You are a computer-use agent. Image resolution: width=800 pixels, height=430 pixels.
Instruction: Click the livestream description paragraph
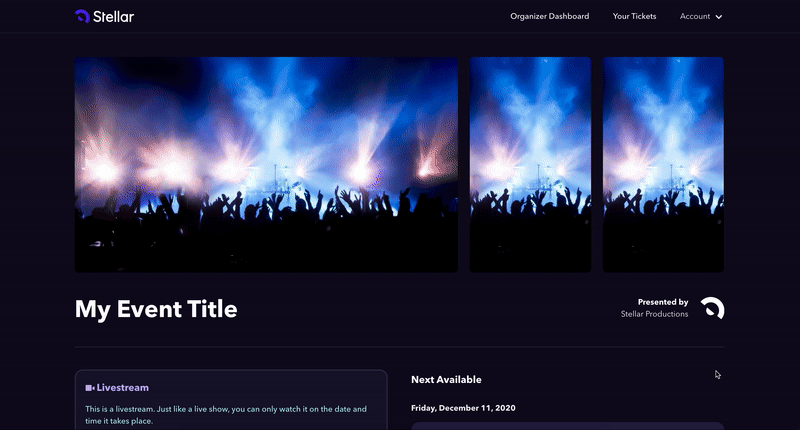(x=226, y=415)
